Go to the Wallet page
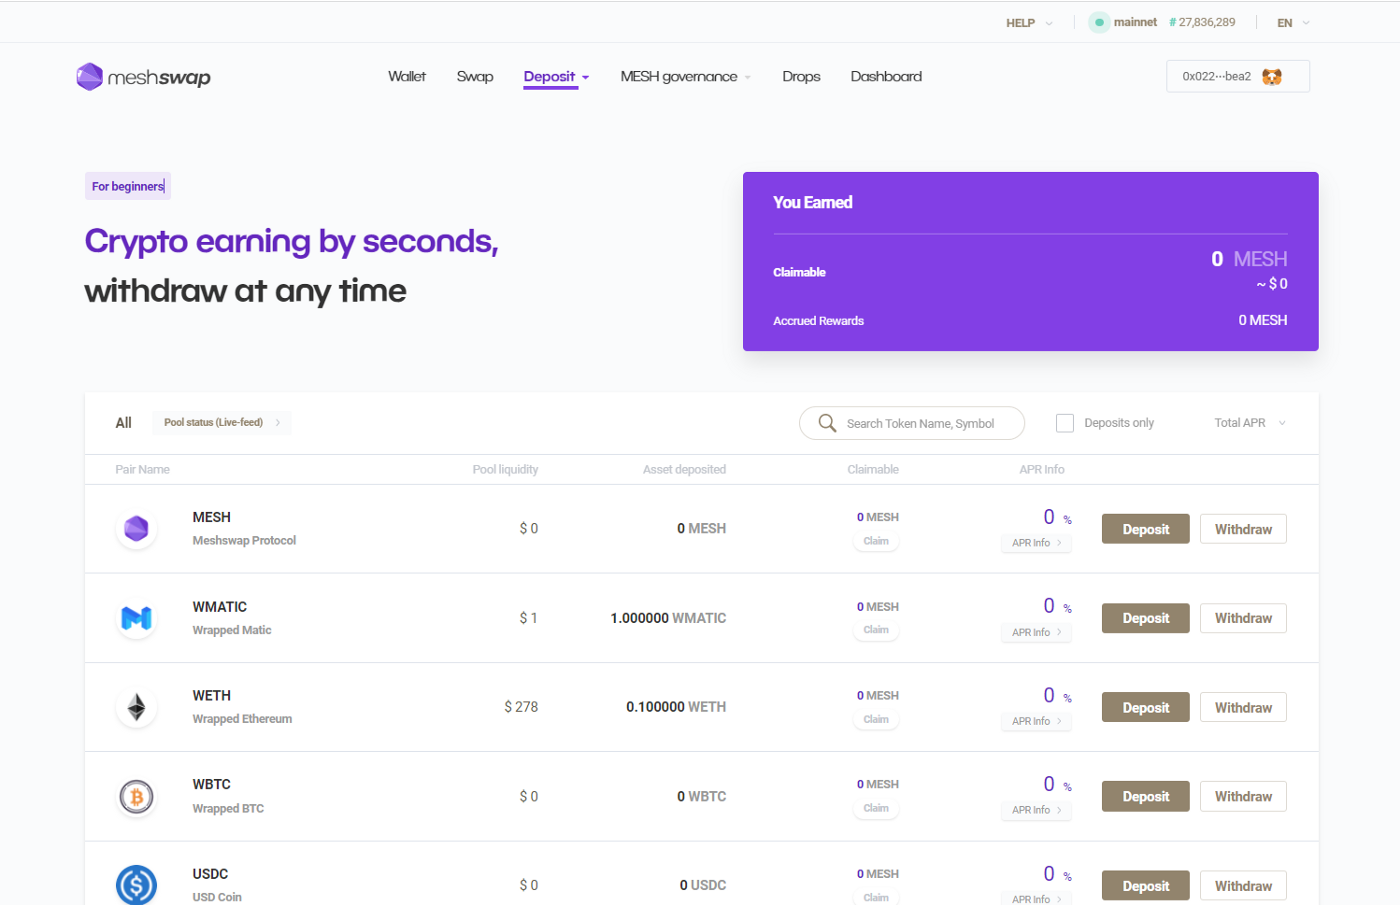 tap(407, 77)
